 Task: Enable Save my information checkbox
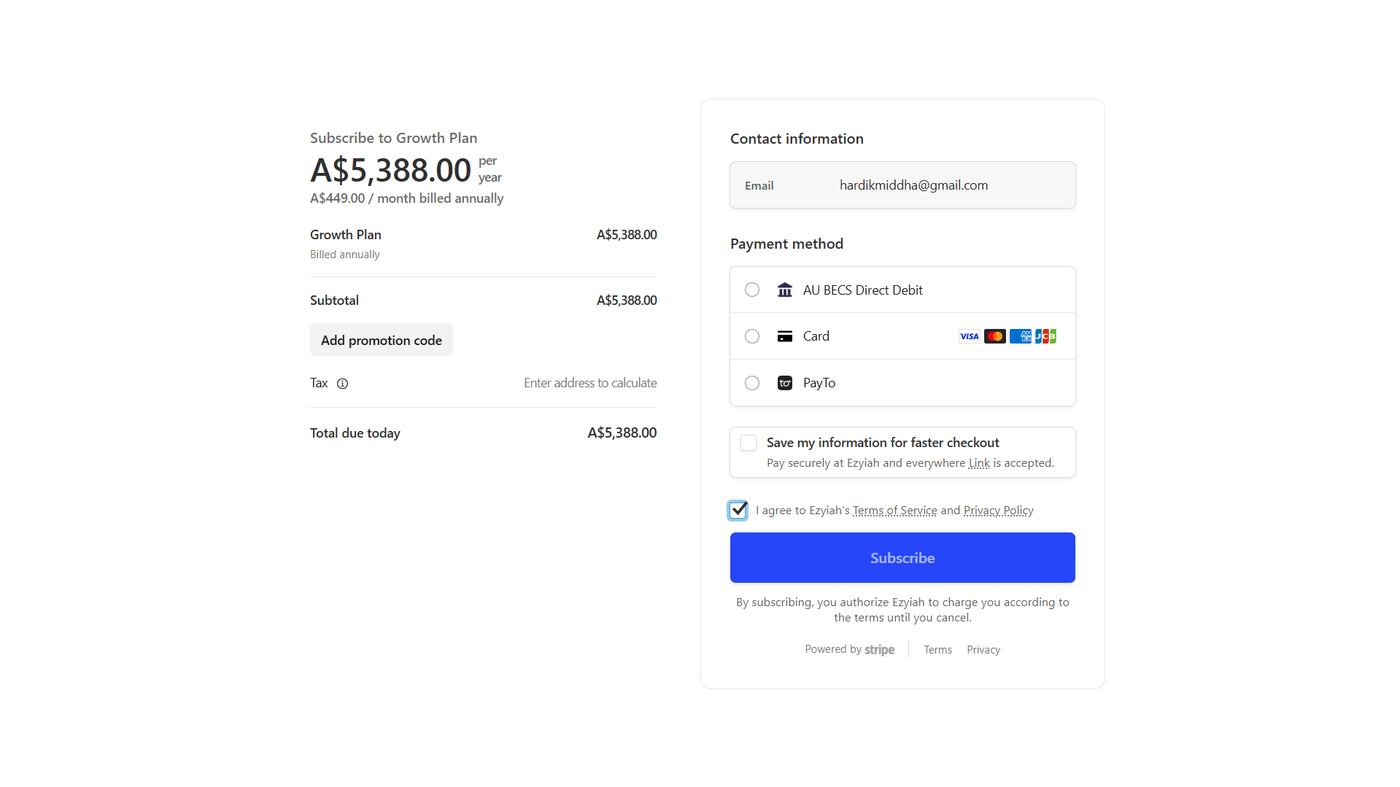click(748, 443)
